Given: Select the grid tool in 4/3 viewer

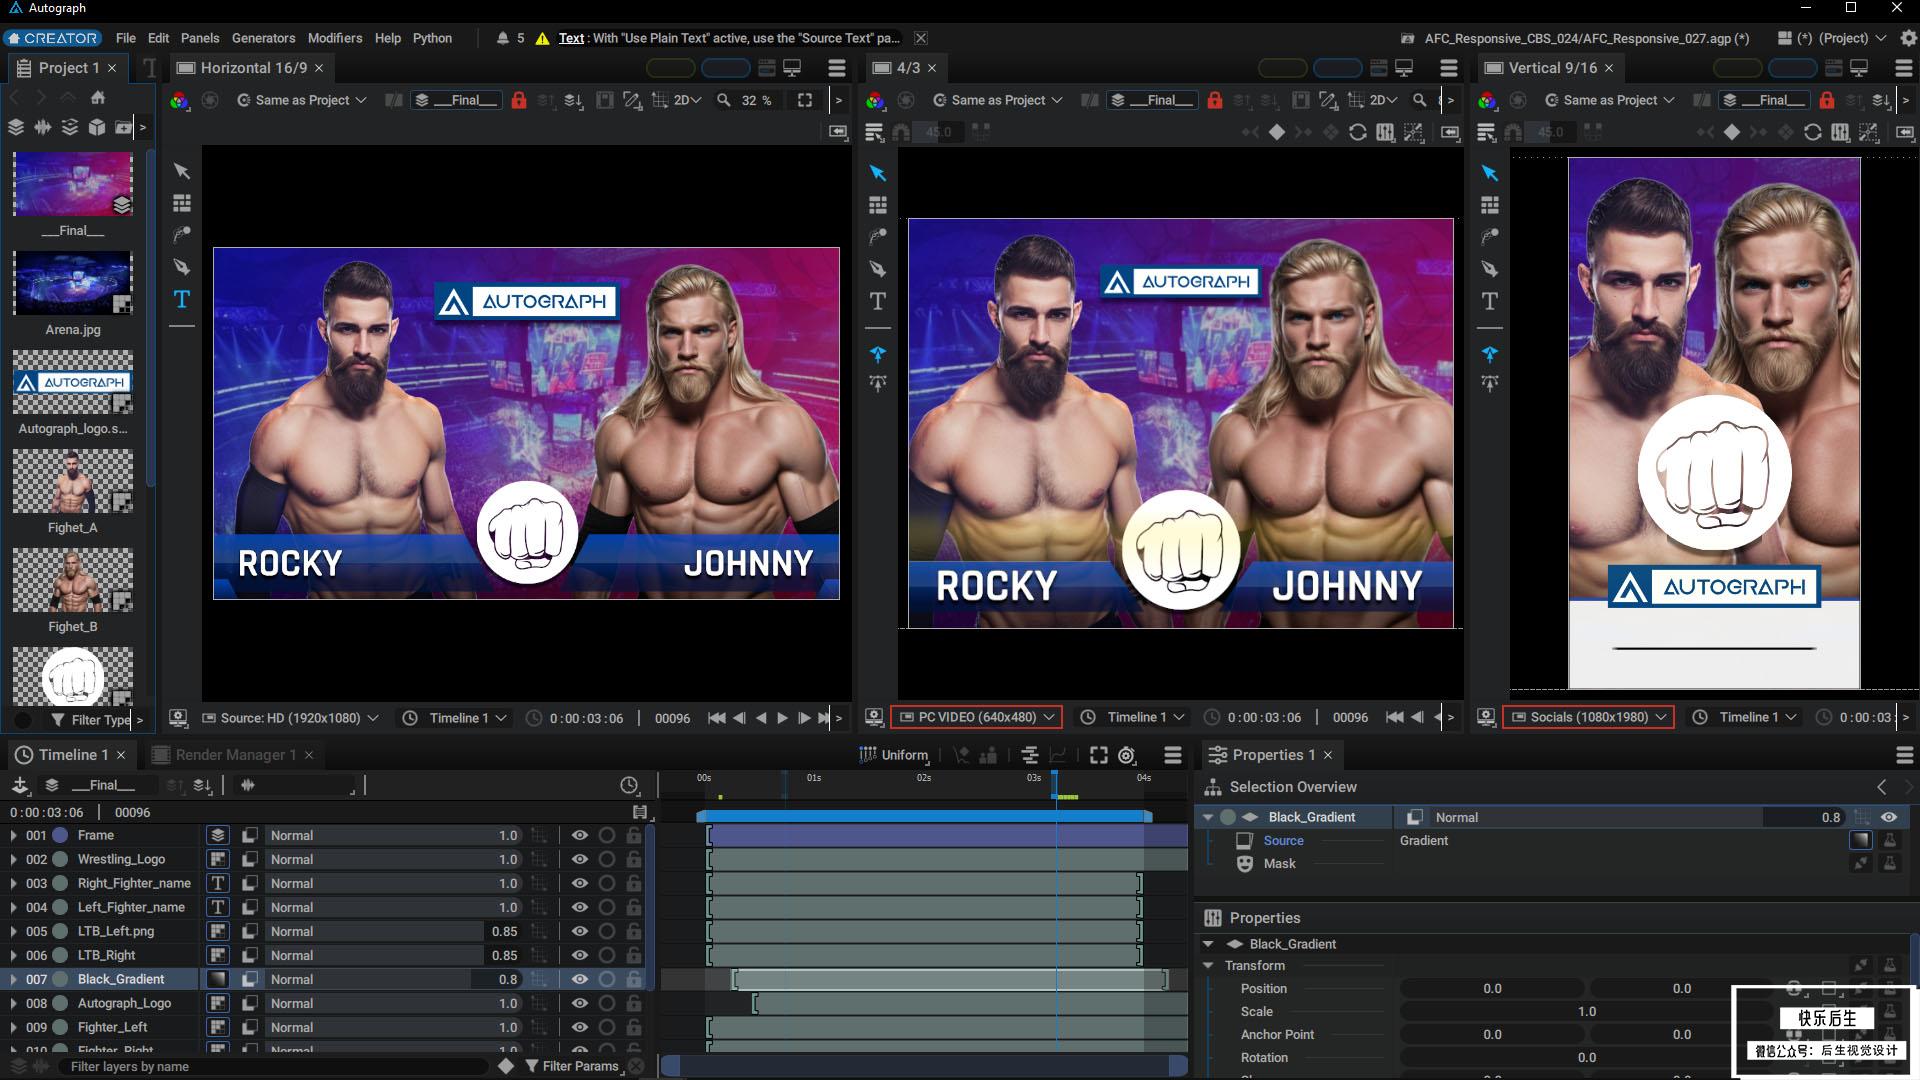Looking at the screenshot, I should (878, 205).
